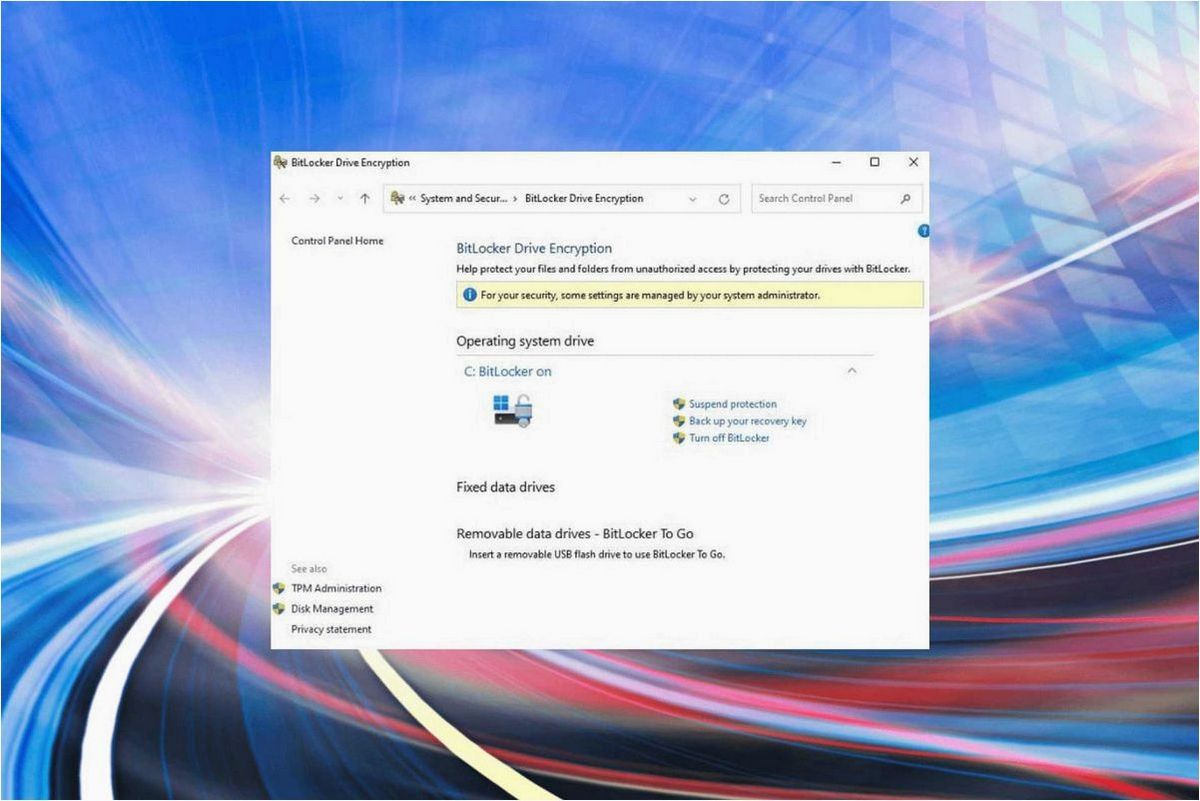Screen dimensions: 1200x801
Task: Click 'Removable data drives - BitLocker To Go' heading
Action: (575, 534)
